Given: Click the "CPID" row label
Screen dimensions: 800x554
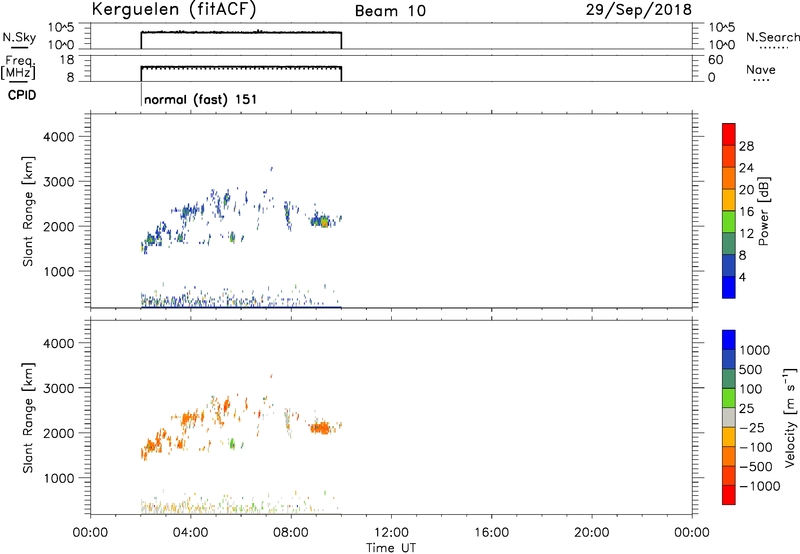Looking at the screenshot, I should [x=21, y=95].
